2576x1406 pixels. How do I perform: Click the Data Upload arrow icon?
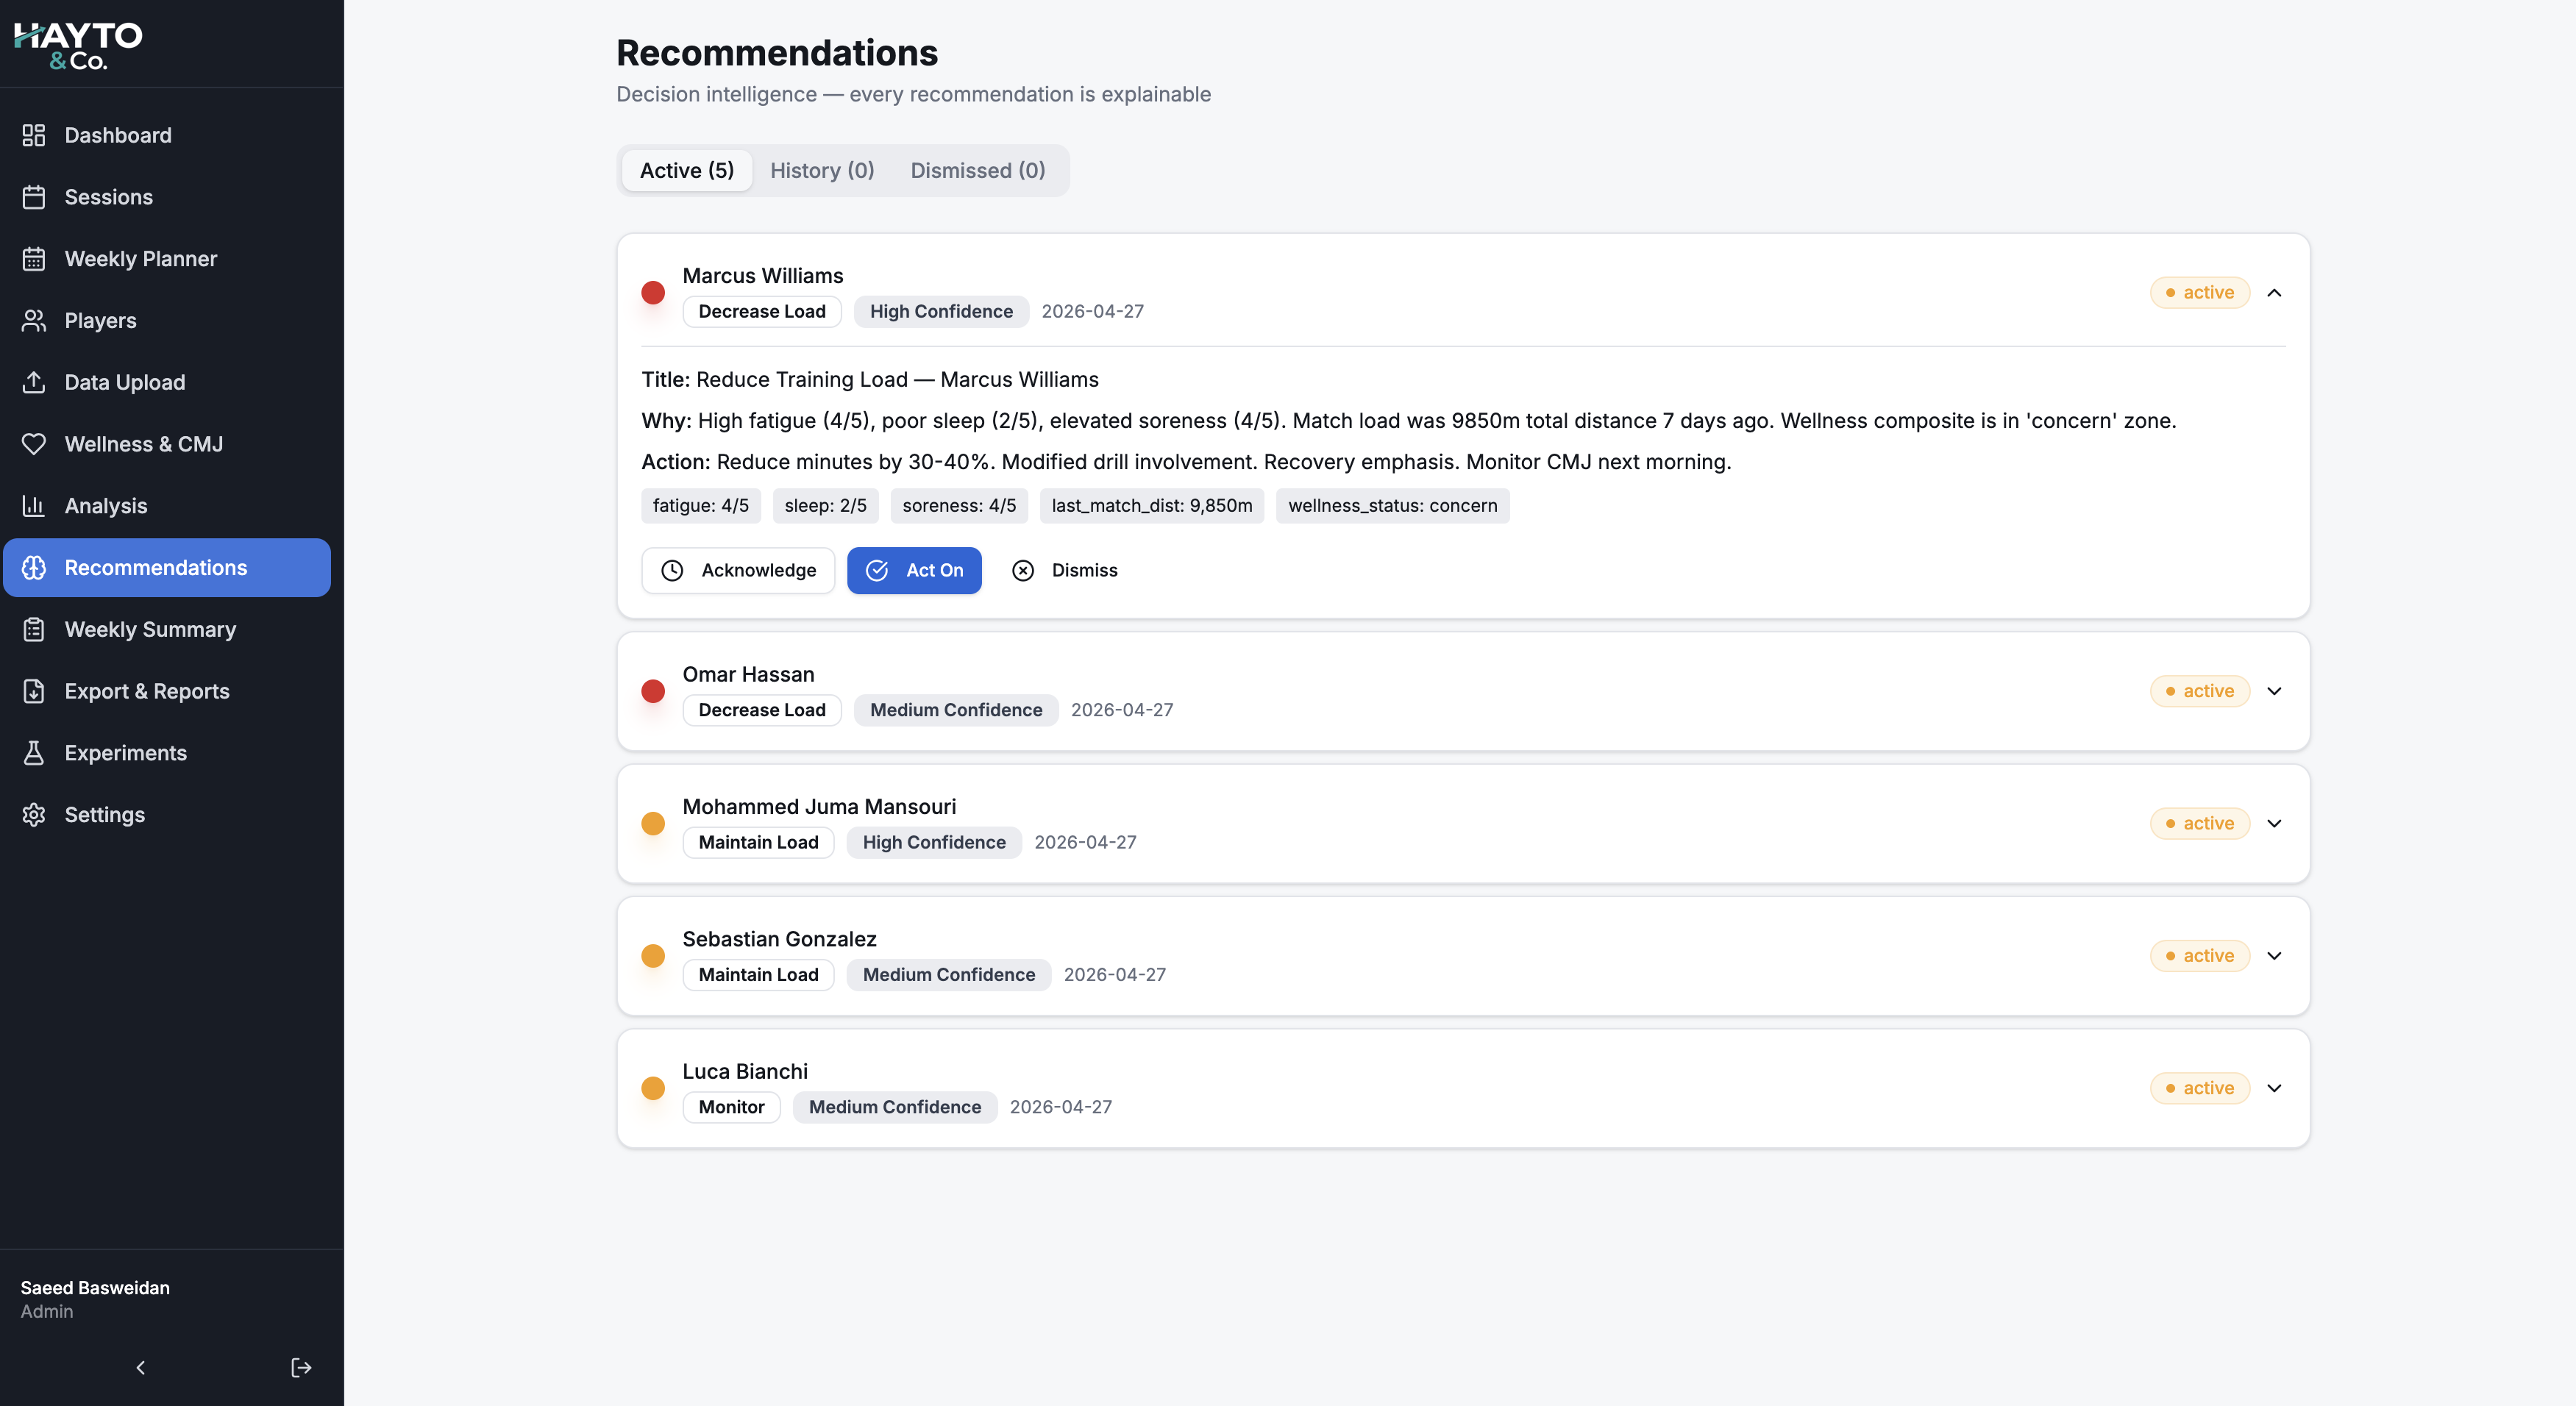pos(34,382)
